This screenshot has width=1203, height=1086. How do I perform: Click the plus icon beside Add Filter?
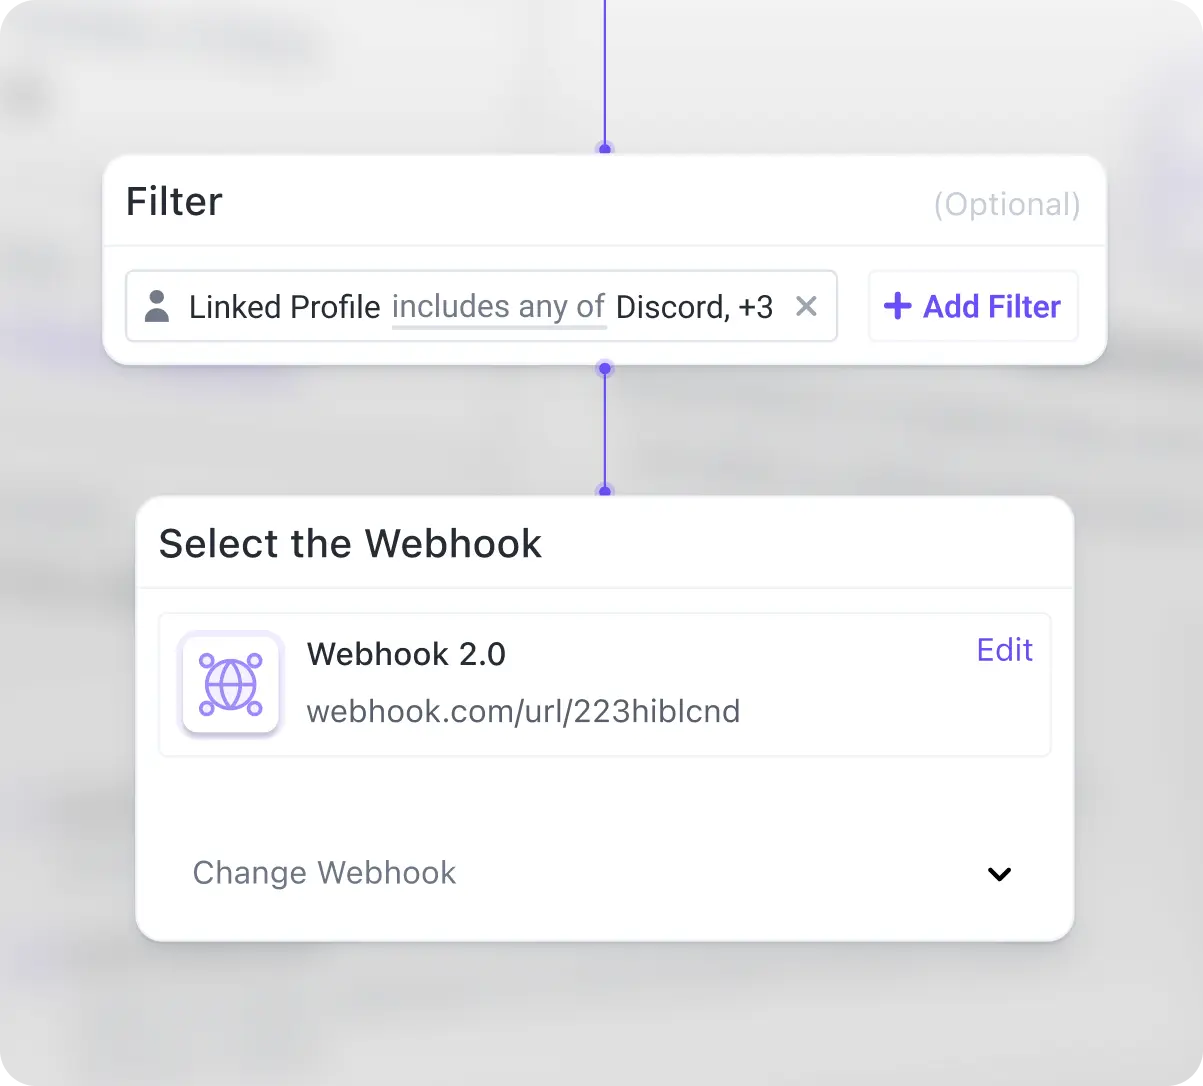[x=898, y=306]
